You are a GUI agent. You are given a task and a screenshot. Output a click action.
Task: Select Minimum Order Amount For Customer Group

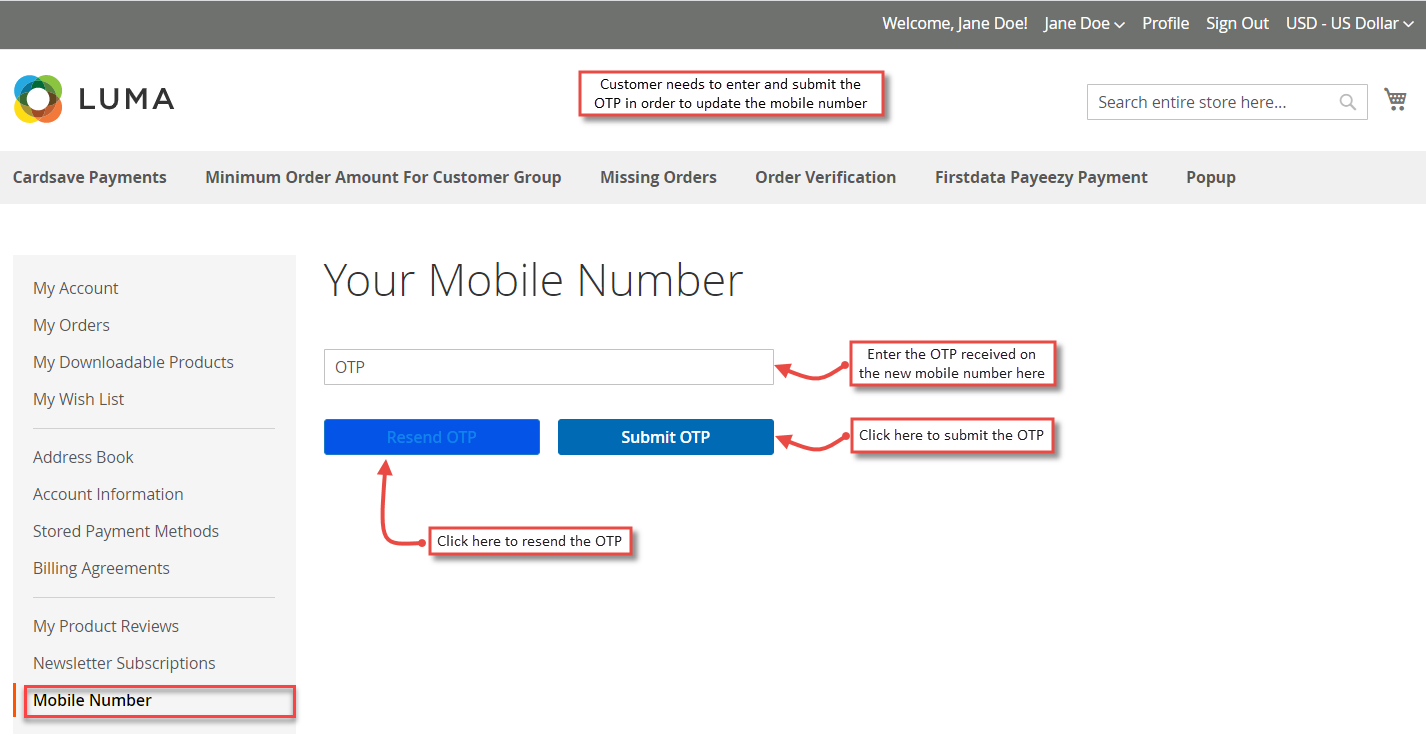pos(383,177)
